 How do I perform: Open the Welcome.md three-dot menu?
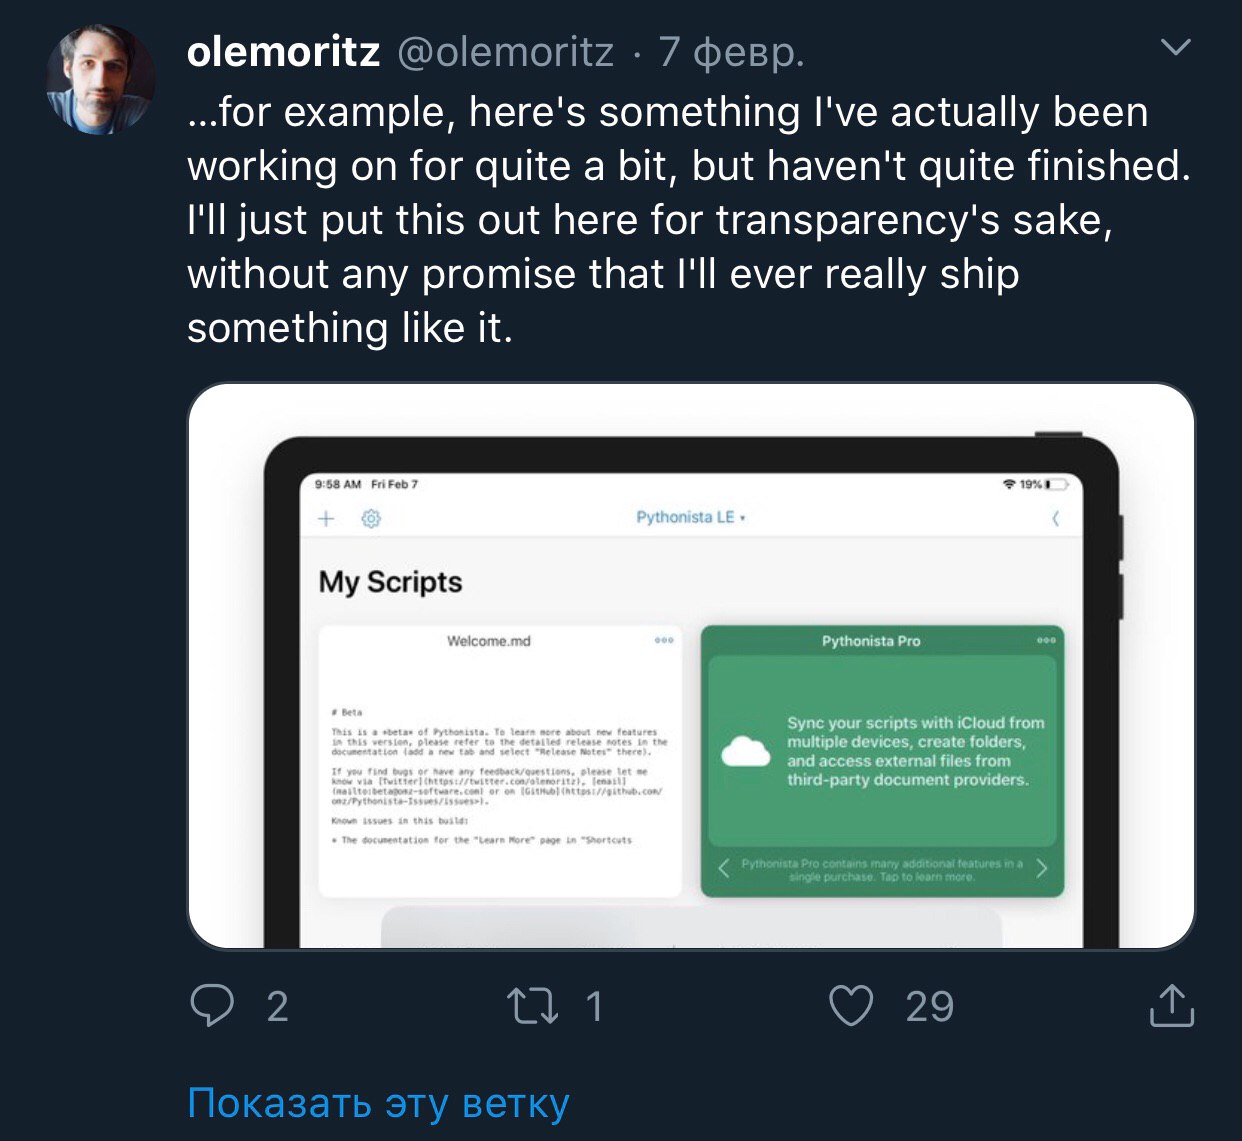click(664, 640)
